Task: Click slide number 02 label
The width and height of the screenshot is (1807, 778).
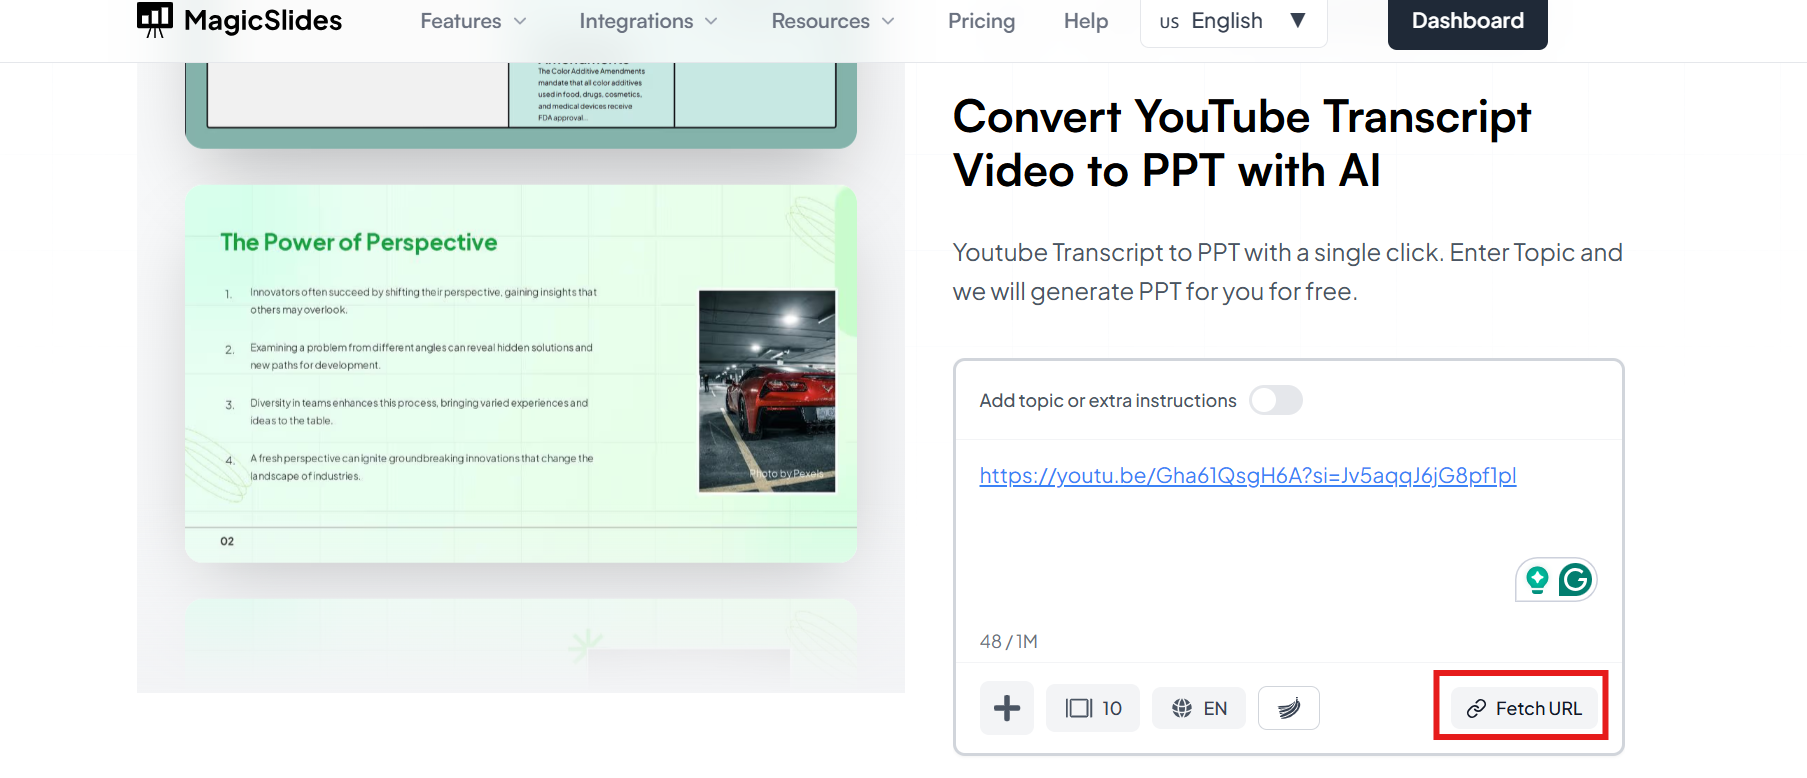Action: pos(227,541)
